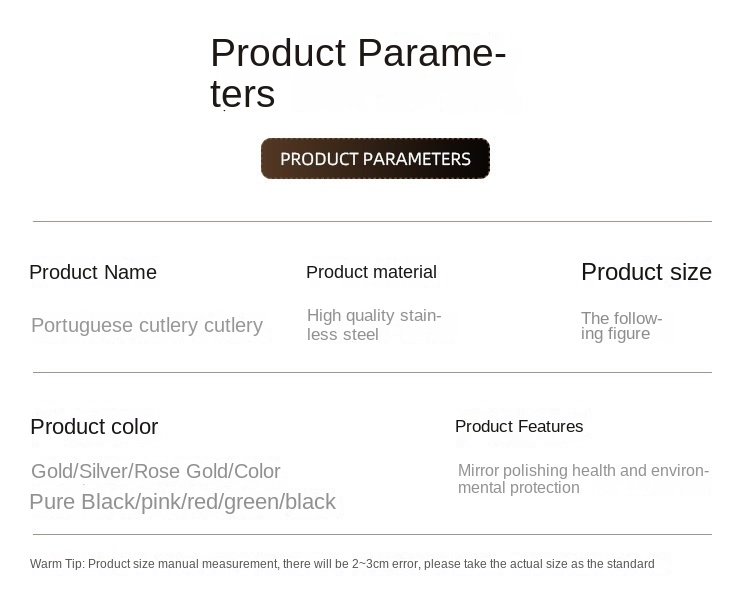
Task: Click the dark PRODUCT PARAMETERS banner
Action: pyautogui.click(x=375, y=159)
